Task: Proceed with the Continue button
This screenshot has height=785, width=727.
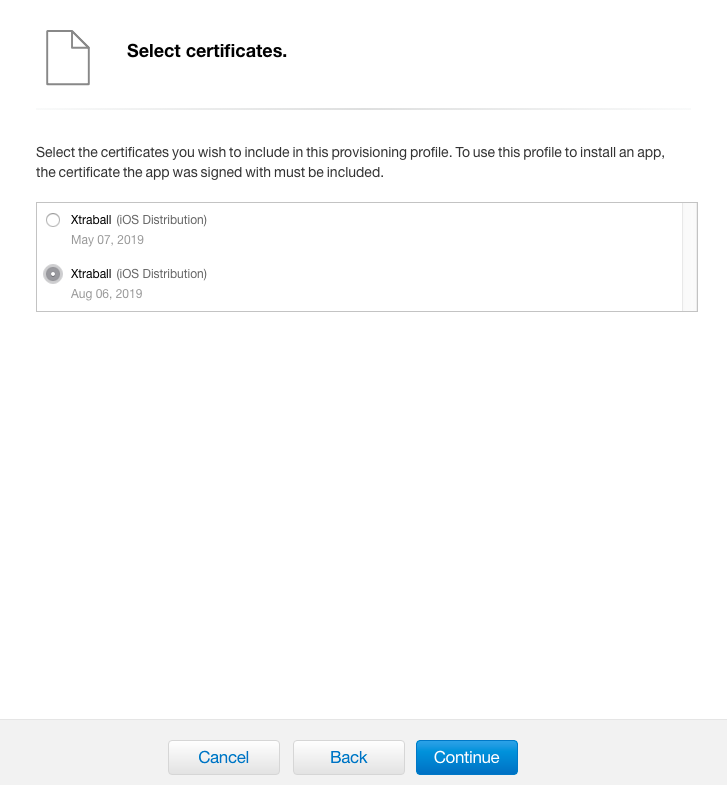Action: pyautogui.click(x=466, y=757)
